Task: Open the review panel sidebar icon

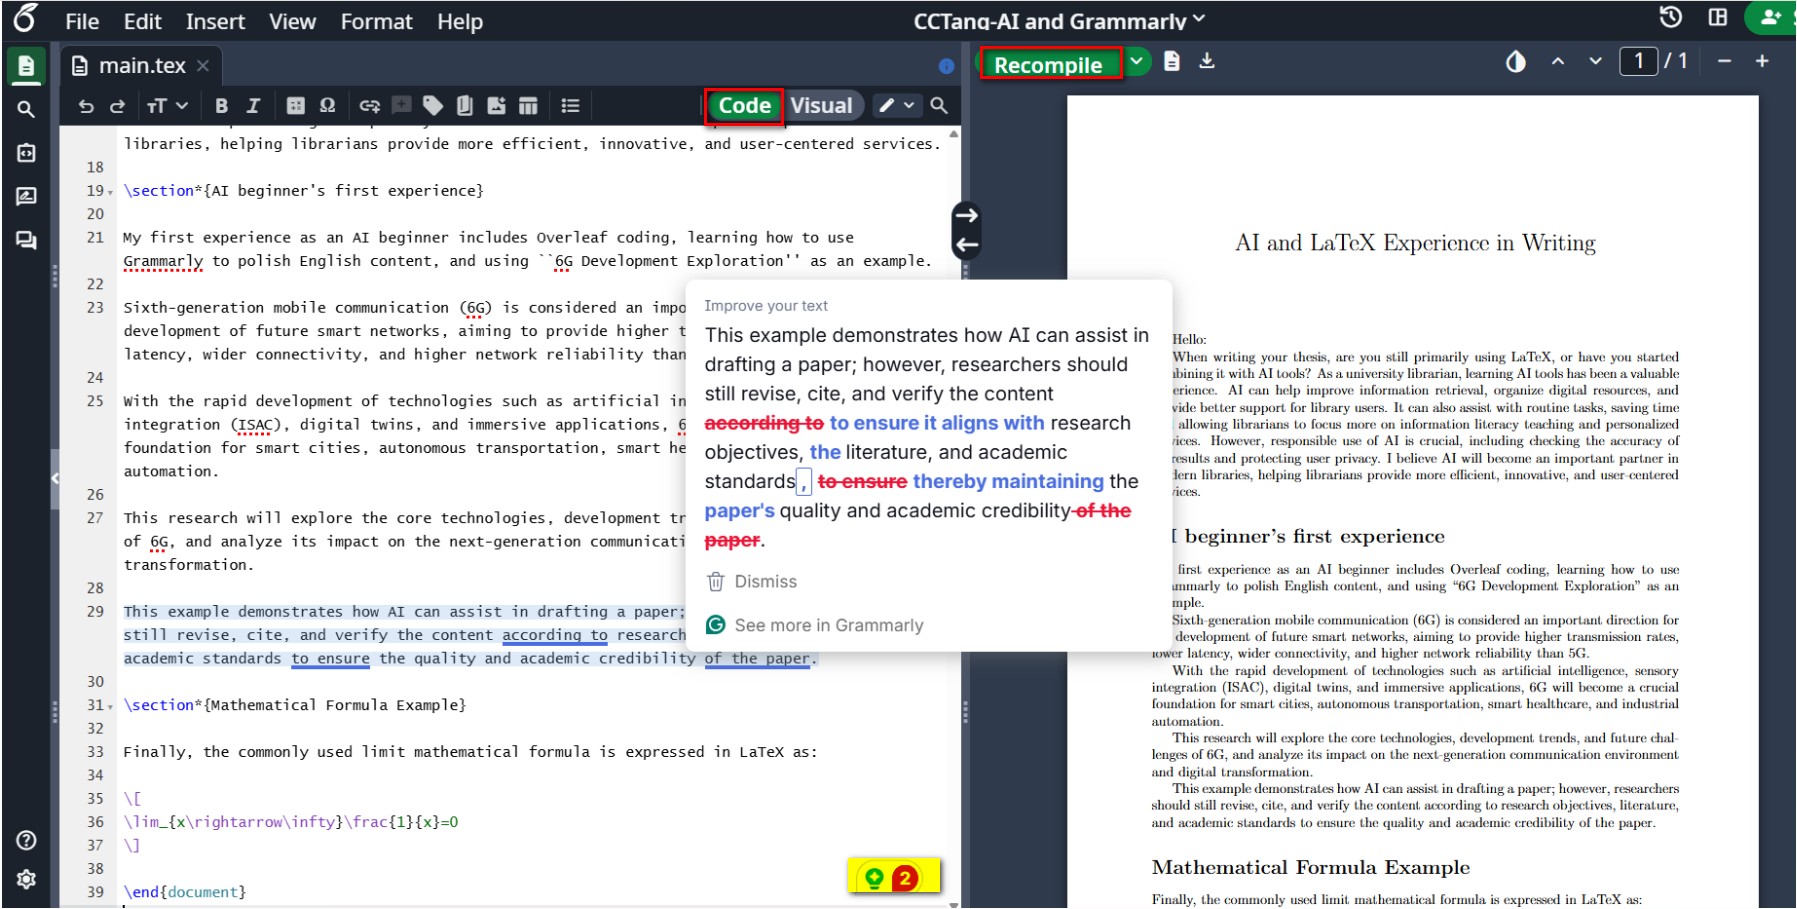Action: click(26, 196)
